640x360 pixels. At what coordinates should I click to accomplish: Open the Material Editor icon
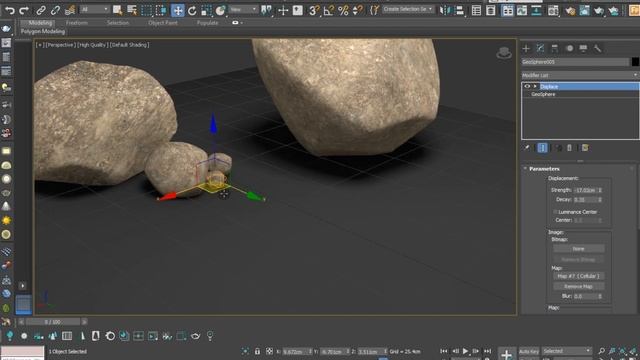553,10
